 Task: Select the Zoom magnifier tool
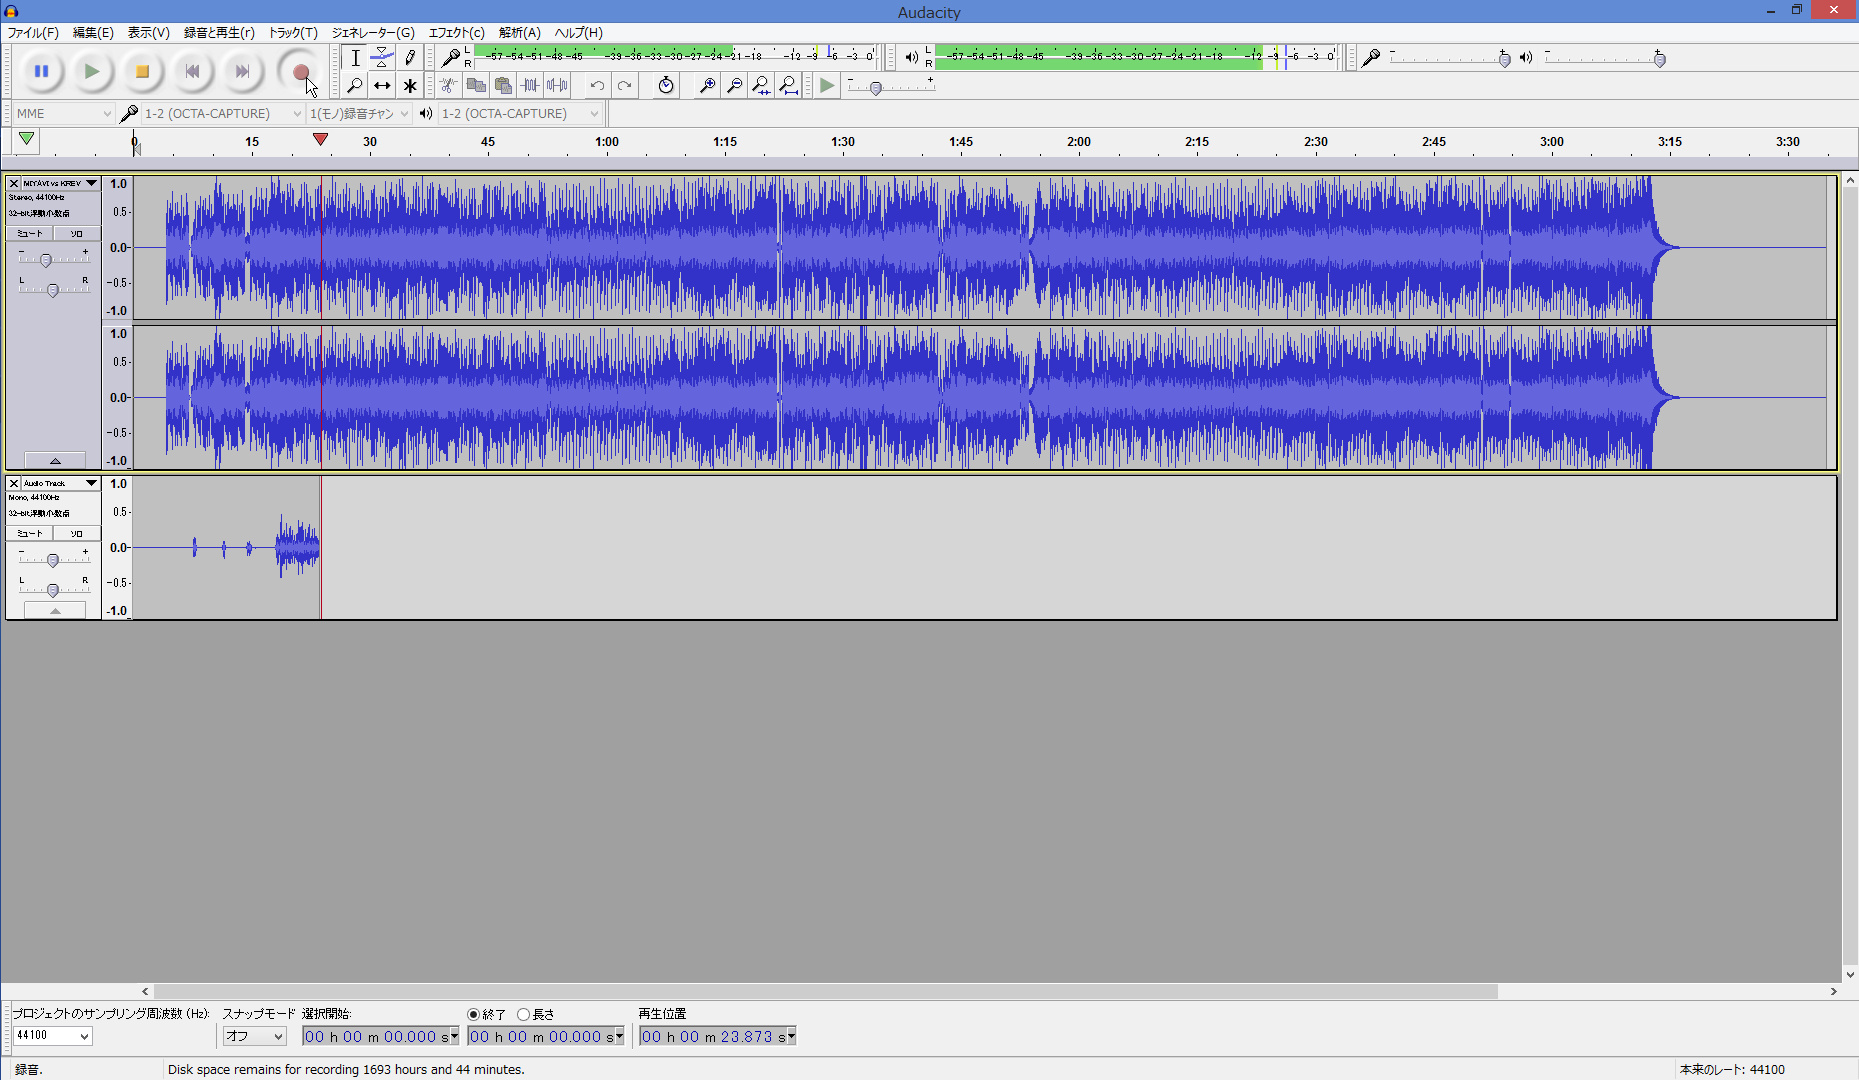355,86
